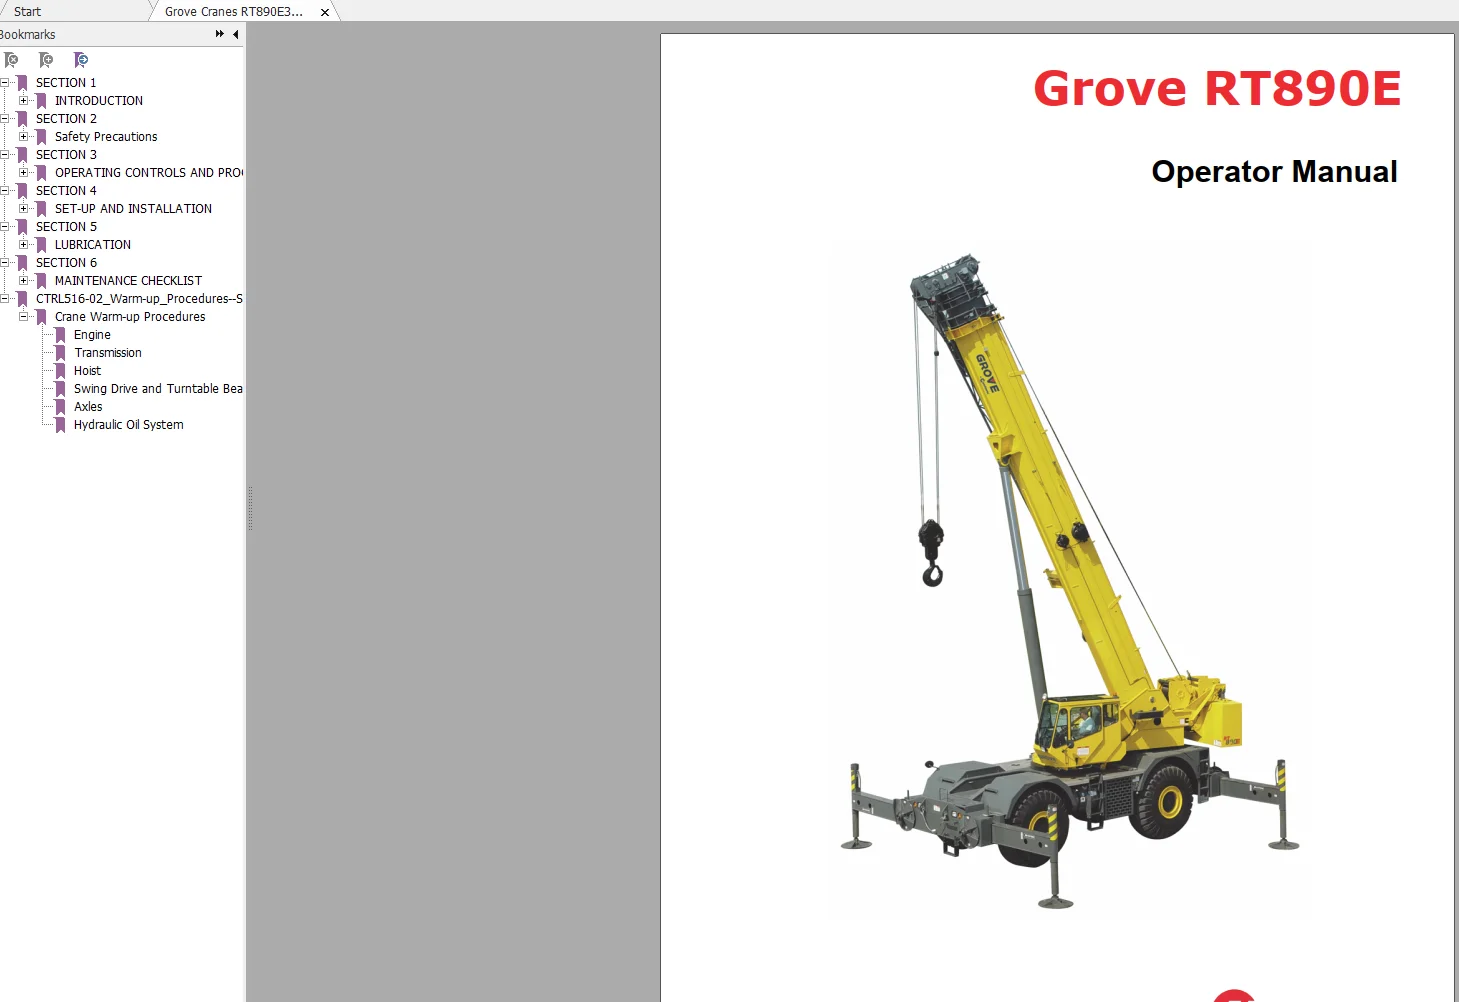Collapse the SECTION 5 bookmark node
Image resolution: width=1459 pixels, height=1002 pixels.
pos(5,227)
